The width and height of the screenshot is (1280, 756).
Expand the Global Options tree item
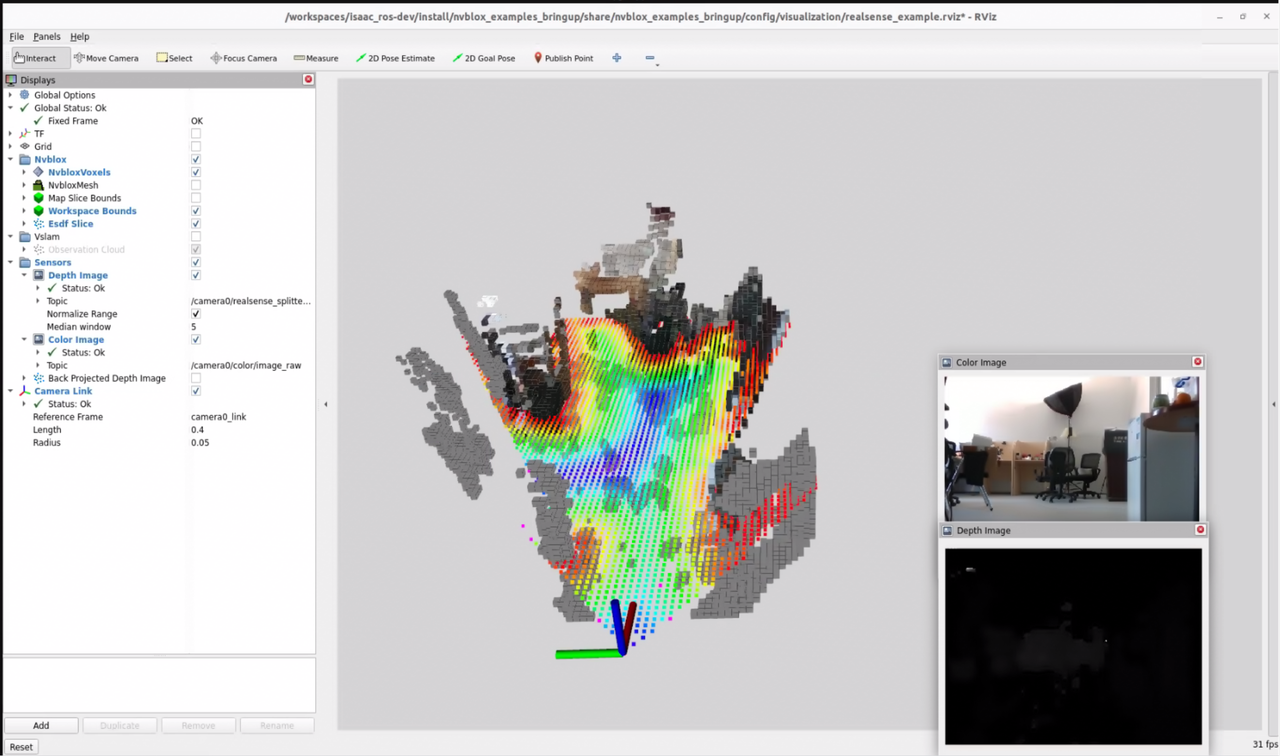point(11,95)
